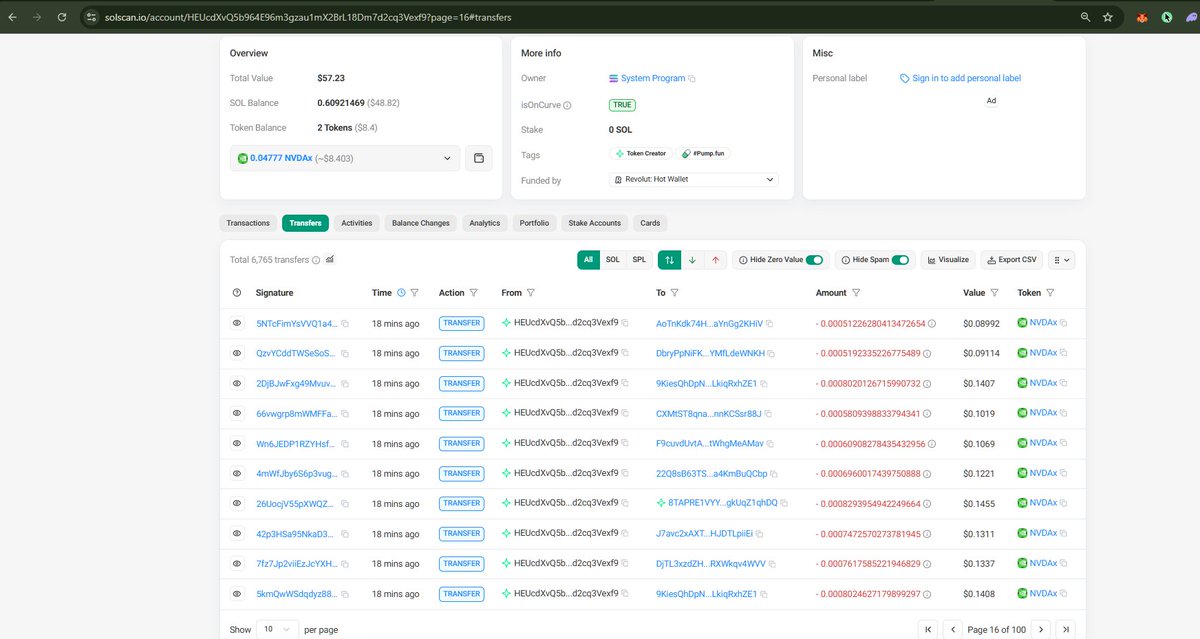The width and height of the screenshot is (1200, 639).
Task: Open the Time column filter funnel
Action: (x=414, y=293)
